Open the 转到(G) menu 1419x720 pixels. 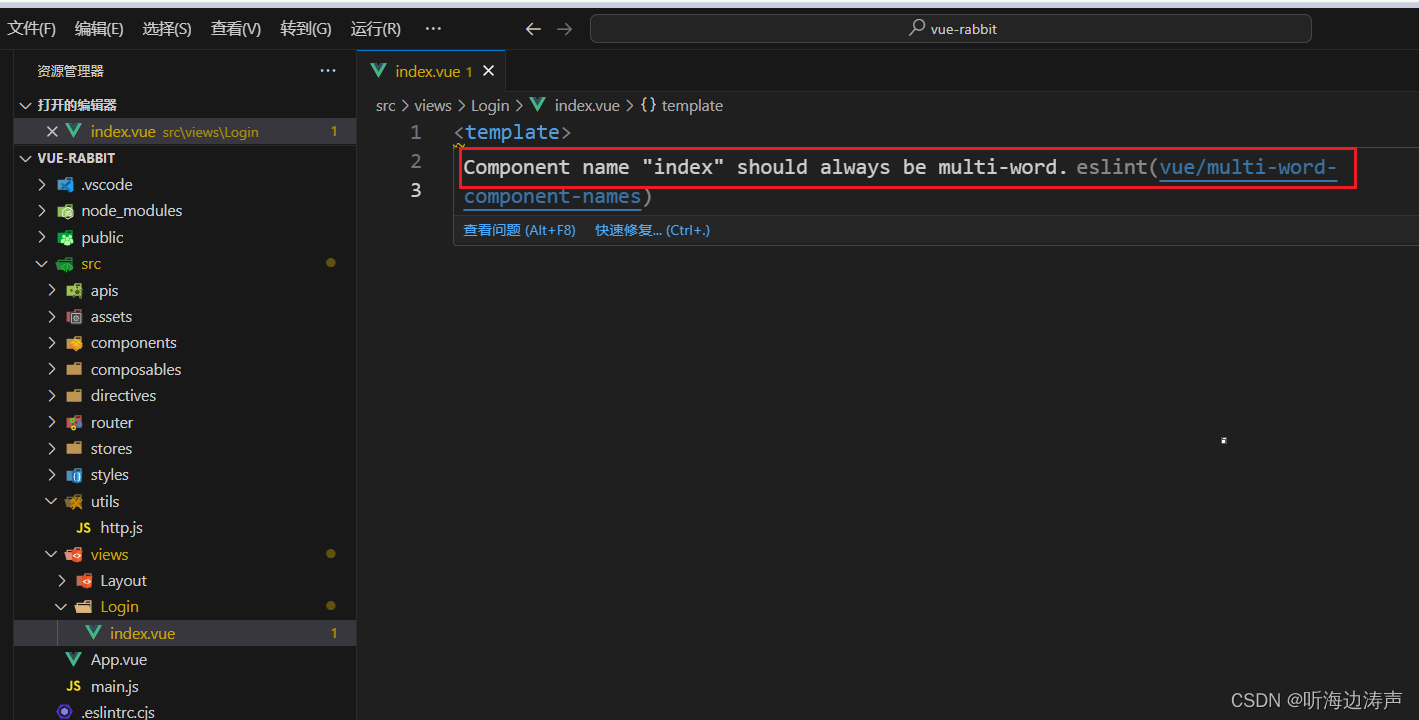point(306,29)
